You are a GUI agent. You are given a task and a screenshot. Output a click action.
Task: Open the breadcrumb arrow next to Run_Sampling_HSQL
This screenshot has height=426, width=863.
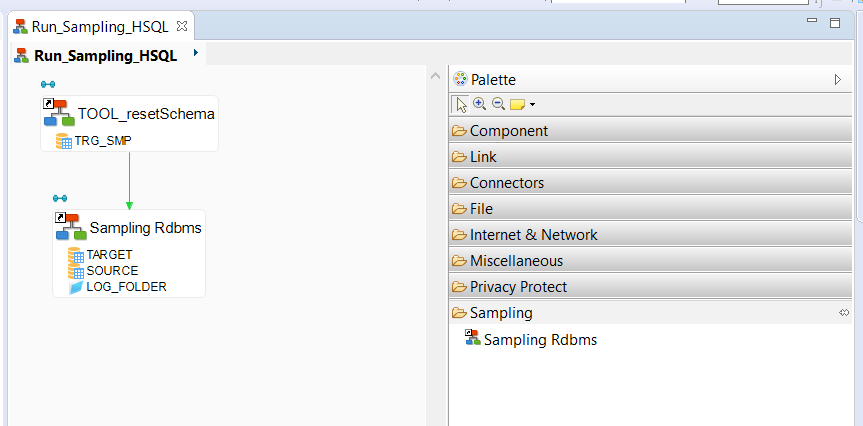[196, 53]
